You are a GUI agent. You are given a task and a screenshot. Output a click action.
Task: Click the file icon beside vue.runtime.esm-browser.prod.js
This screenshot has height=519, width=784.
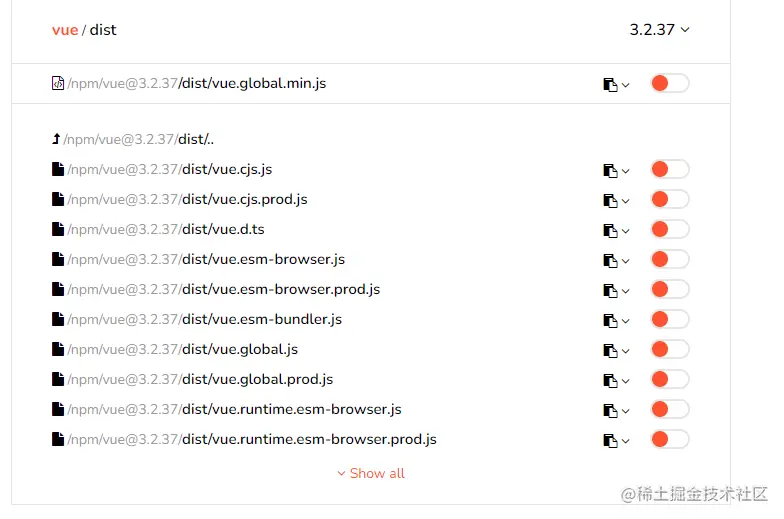point(58,439)
